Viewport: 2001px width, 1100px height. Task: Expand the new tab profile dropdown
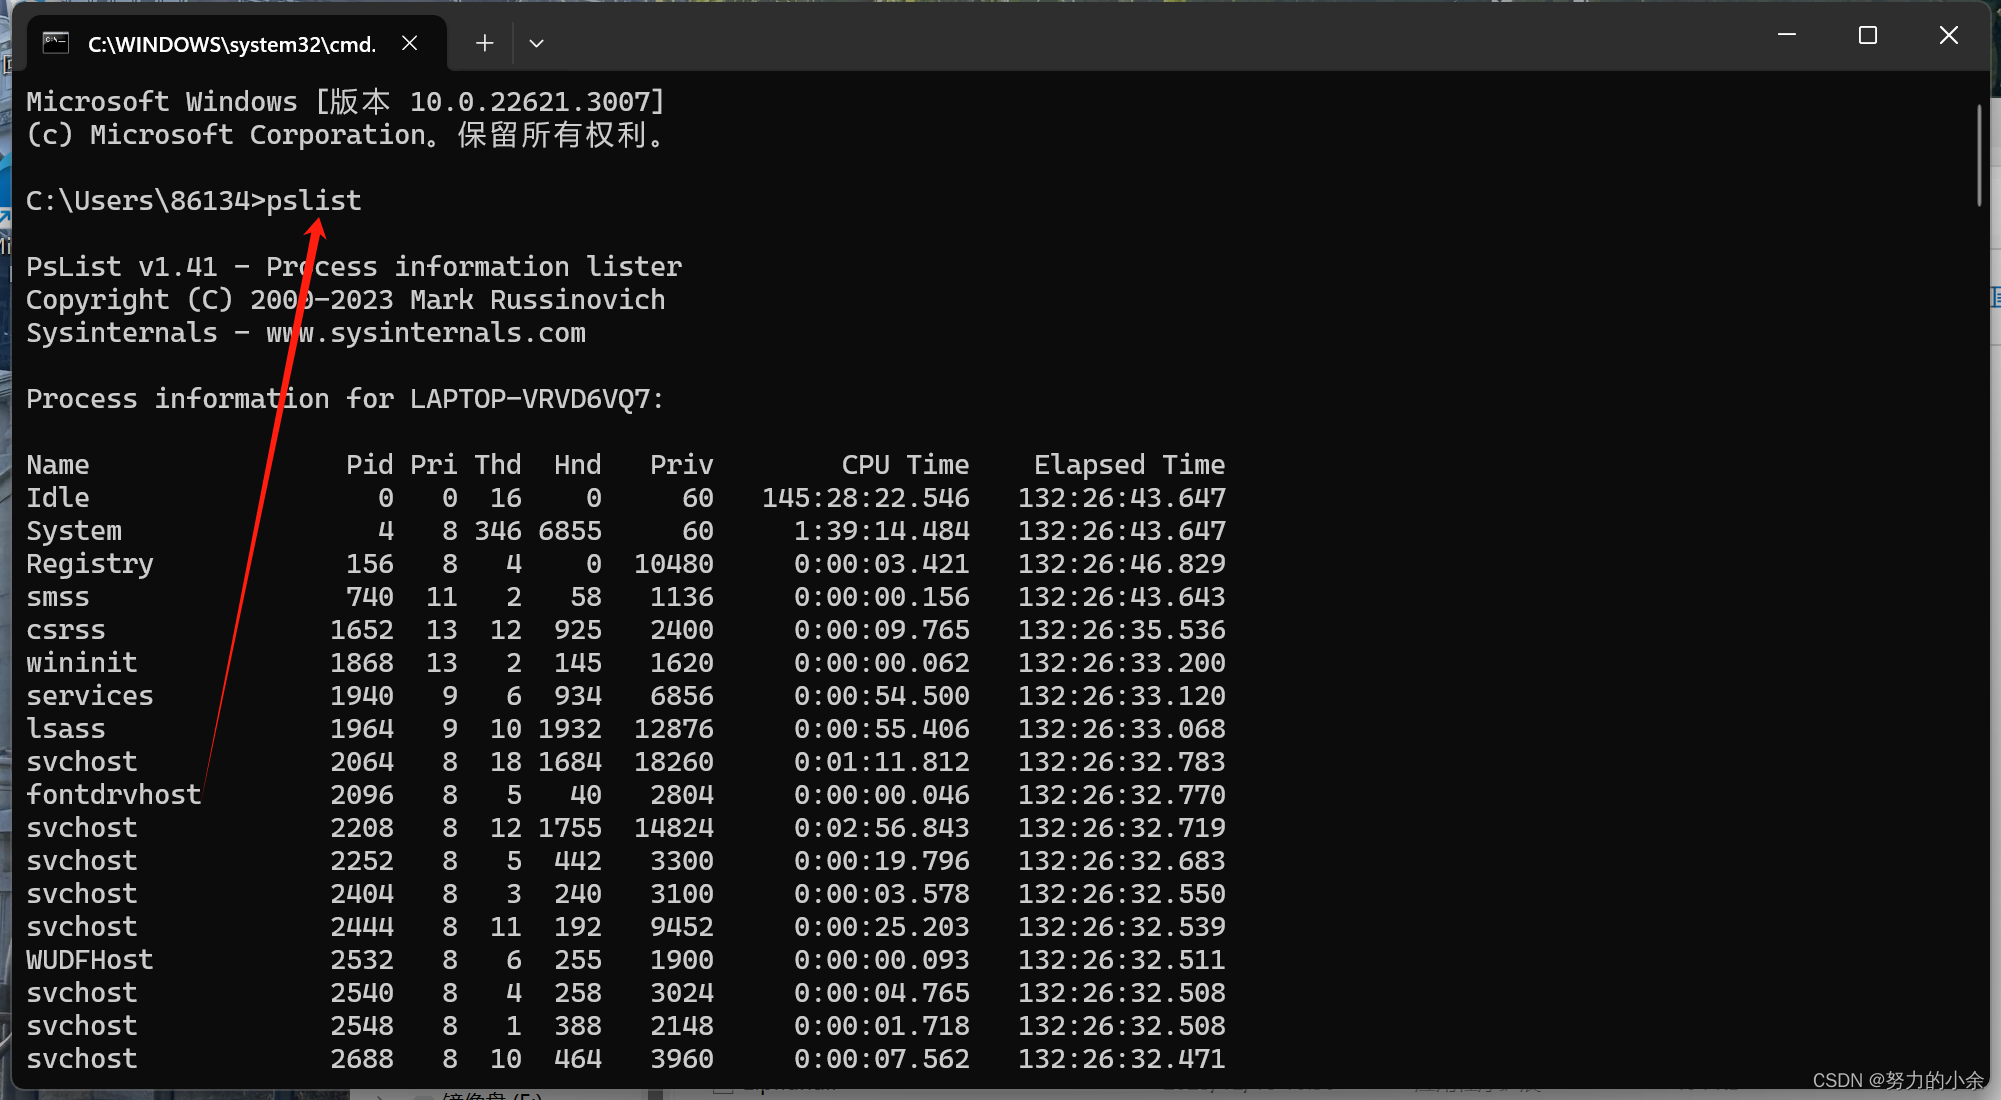coord(536,43)
